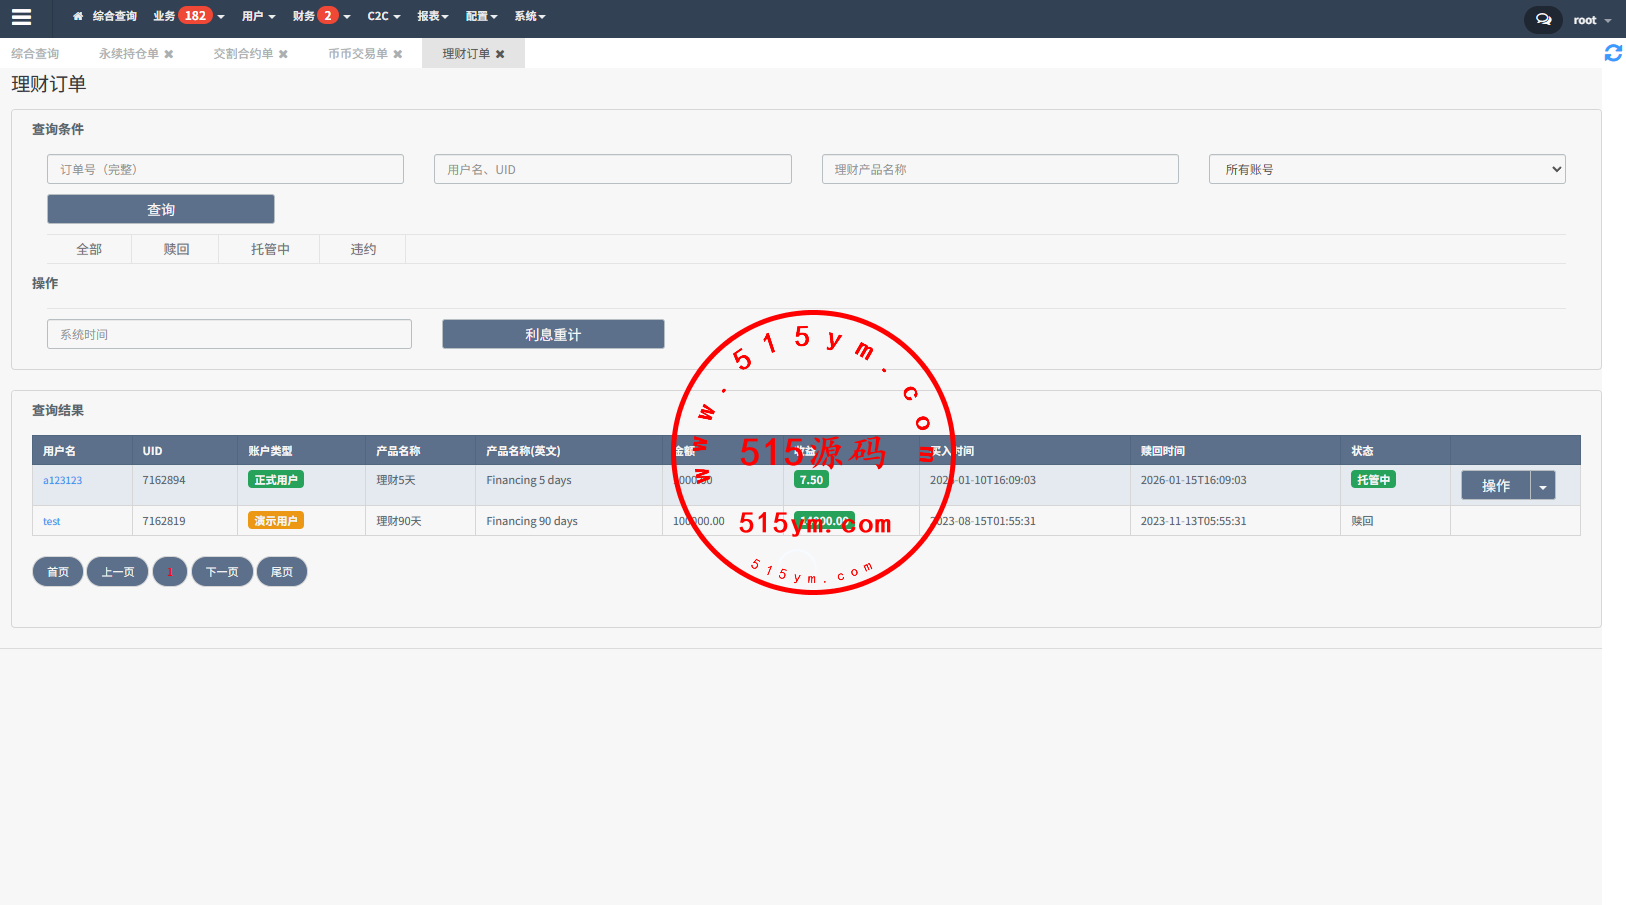The image size is (1626, 905).
Task: Focus the 订单号 input field
Action: click(225, 169)
